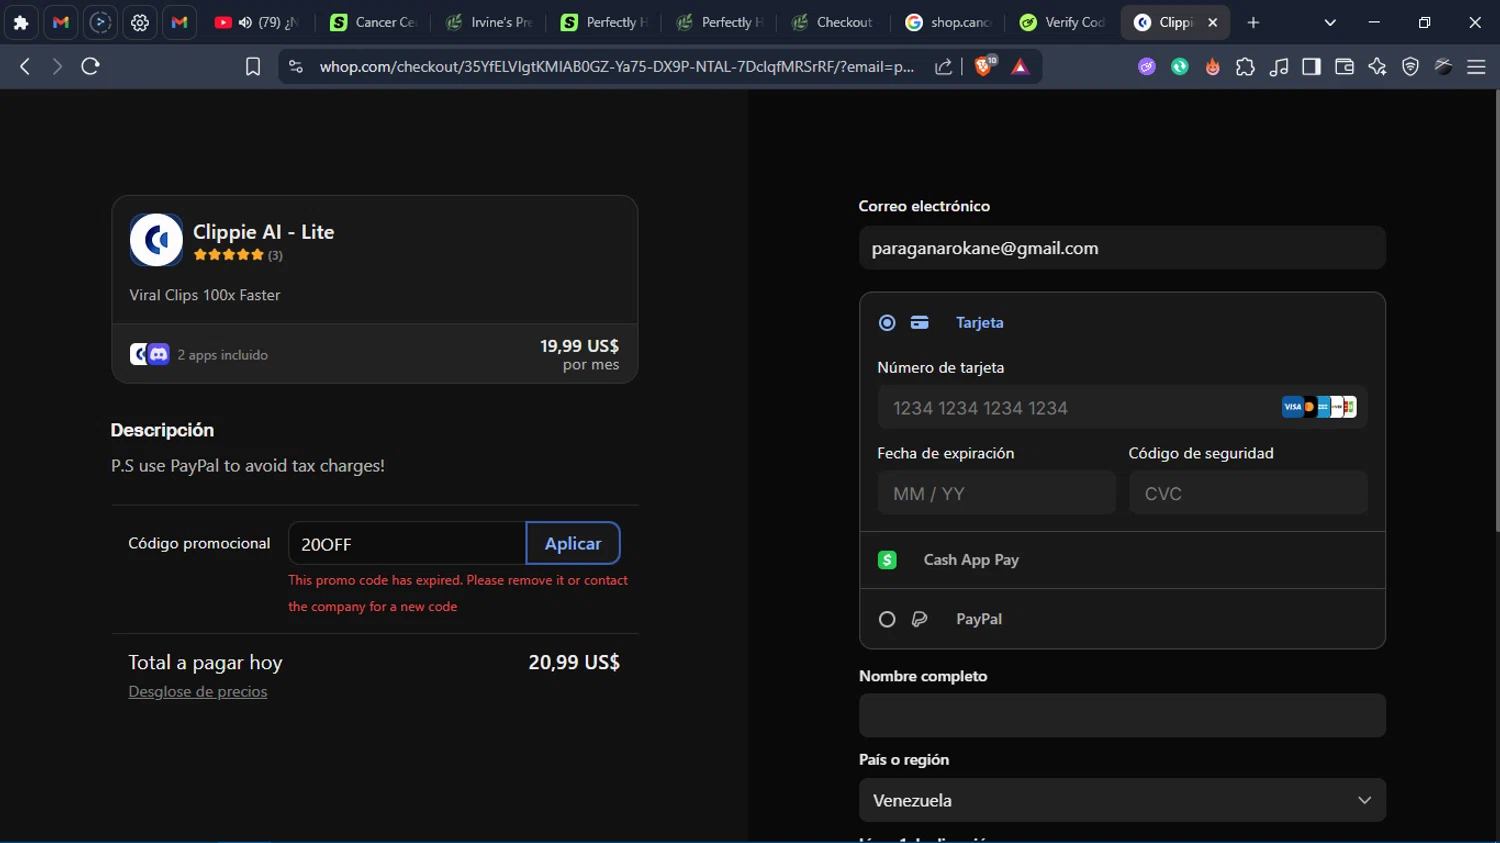Choose Cash App Pay payment option
The image size is (1500, 843).
point(1122,560)
